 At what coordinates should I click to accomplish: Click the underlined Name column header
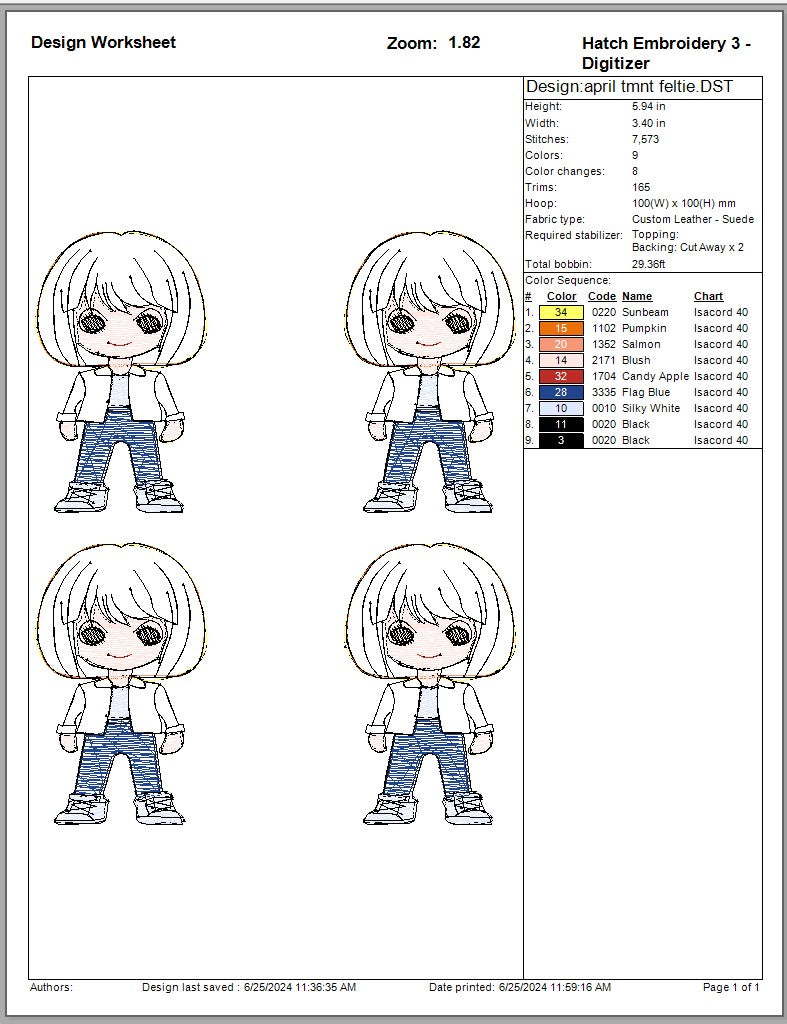pyautogui.click(x=636, y=296)
